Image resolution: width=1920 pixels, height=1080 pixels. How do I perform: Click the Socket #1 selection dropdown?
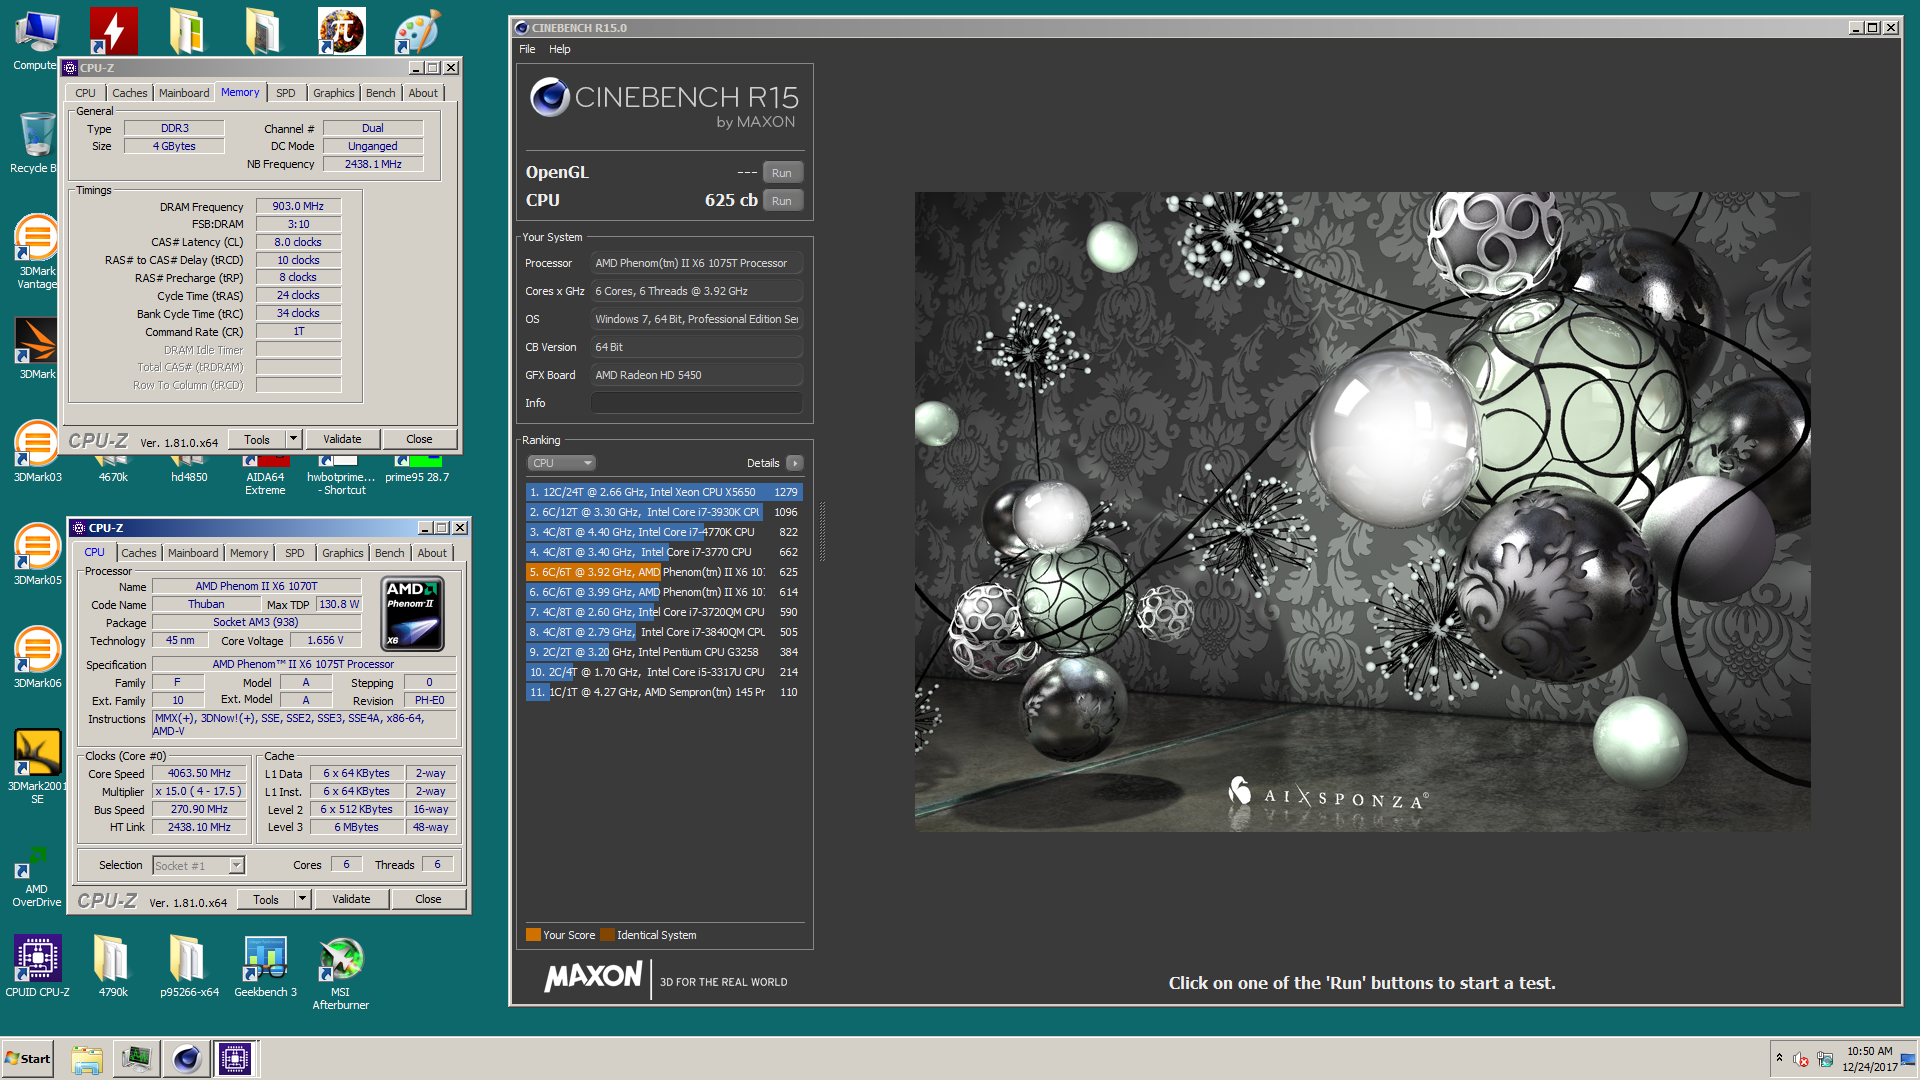coord(198,866)
